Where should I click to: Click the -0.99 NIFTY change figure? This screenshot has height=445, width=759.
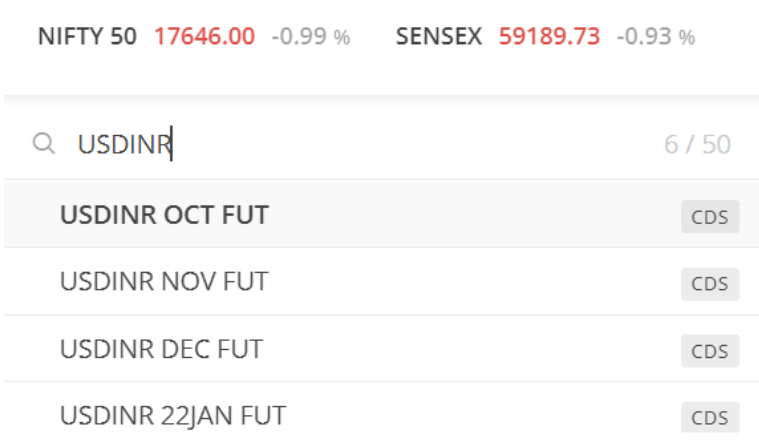(x=299, y=36)
